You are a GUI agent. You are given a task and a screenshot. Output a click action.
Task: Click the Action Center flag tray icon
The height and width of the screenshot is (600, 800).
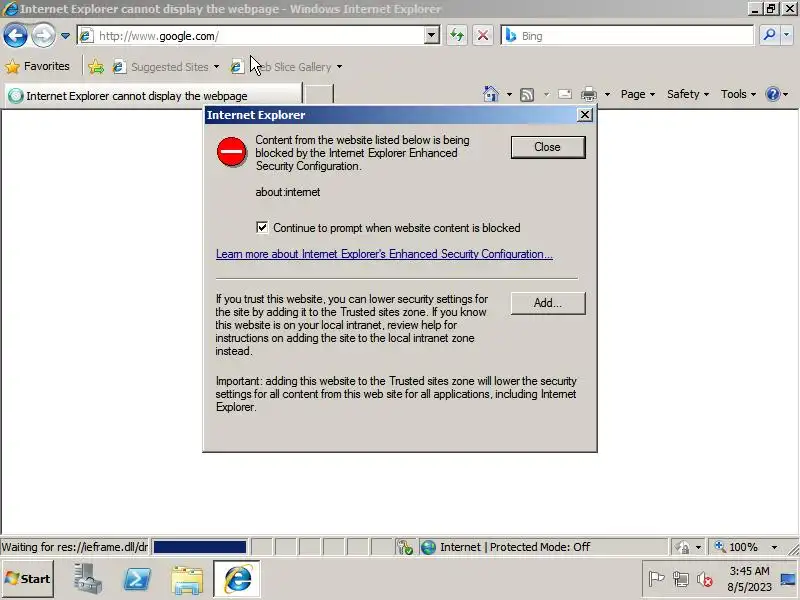(656, 579)
